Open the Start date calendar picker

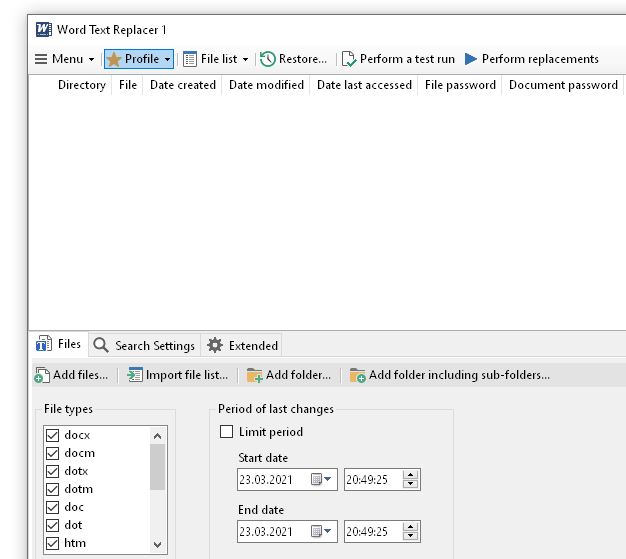coord(321,479)
